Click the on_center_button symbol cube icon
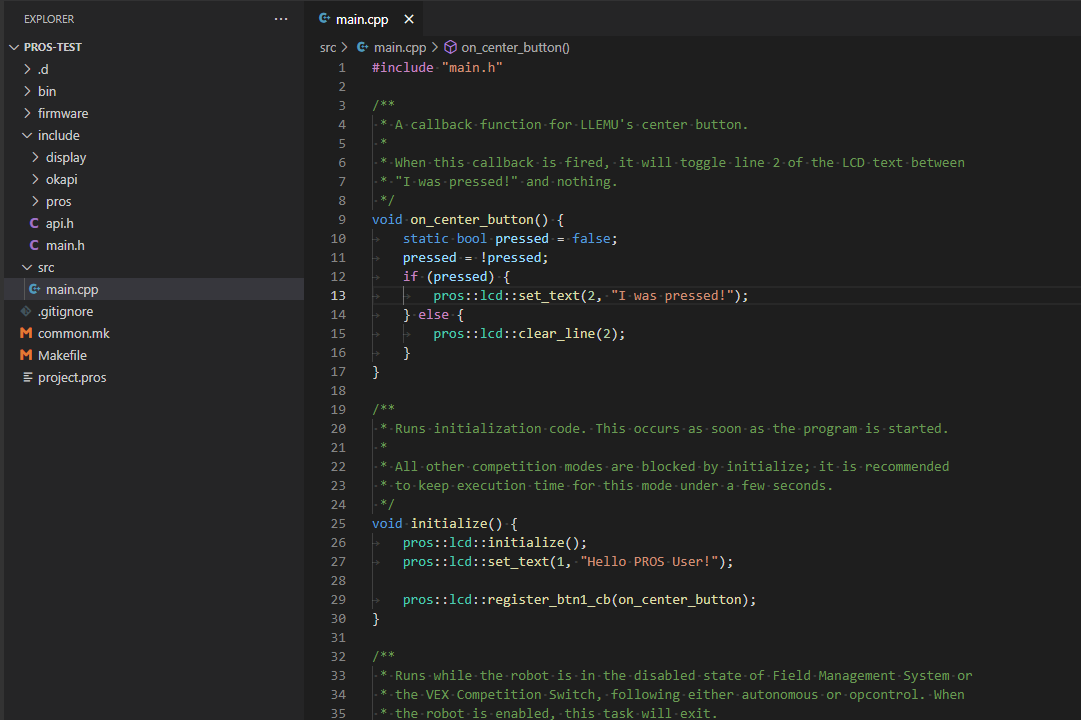Viewport: 1081px width, 720px height. (450, 47)
